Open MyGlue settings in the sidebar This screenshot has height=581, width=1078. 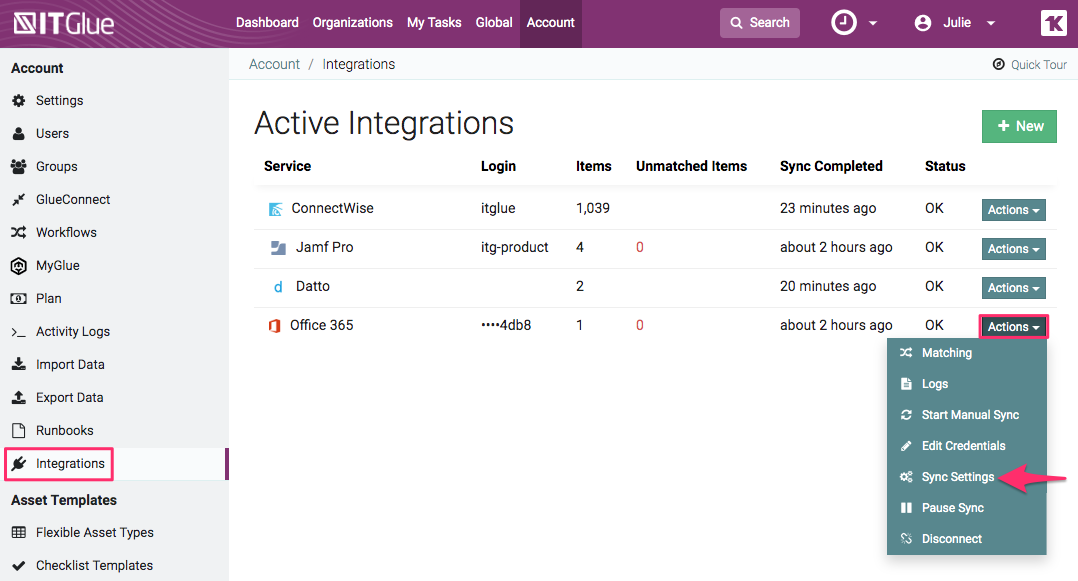(58, 265)
